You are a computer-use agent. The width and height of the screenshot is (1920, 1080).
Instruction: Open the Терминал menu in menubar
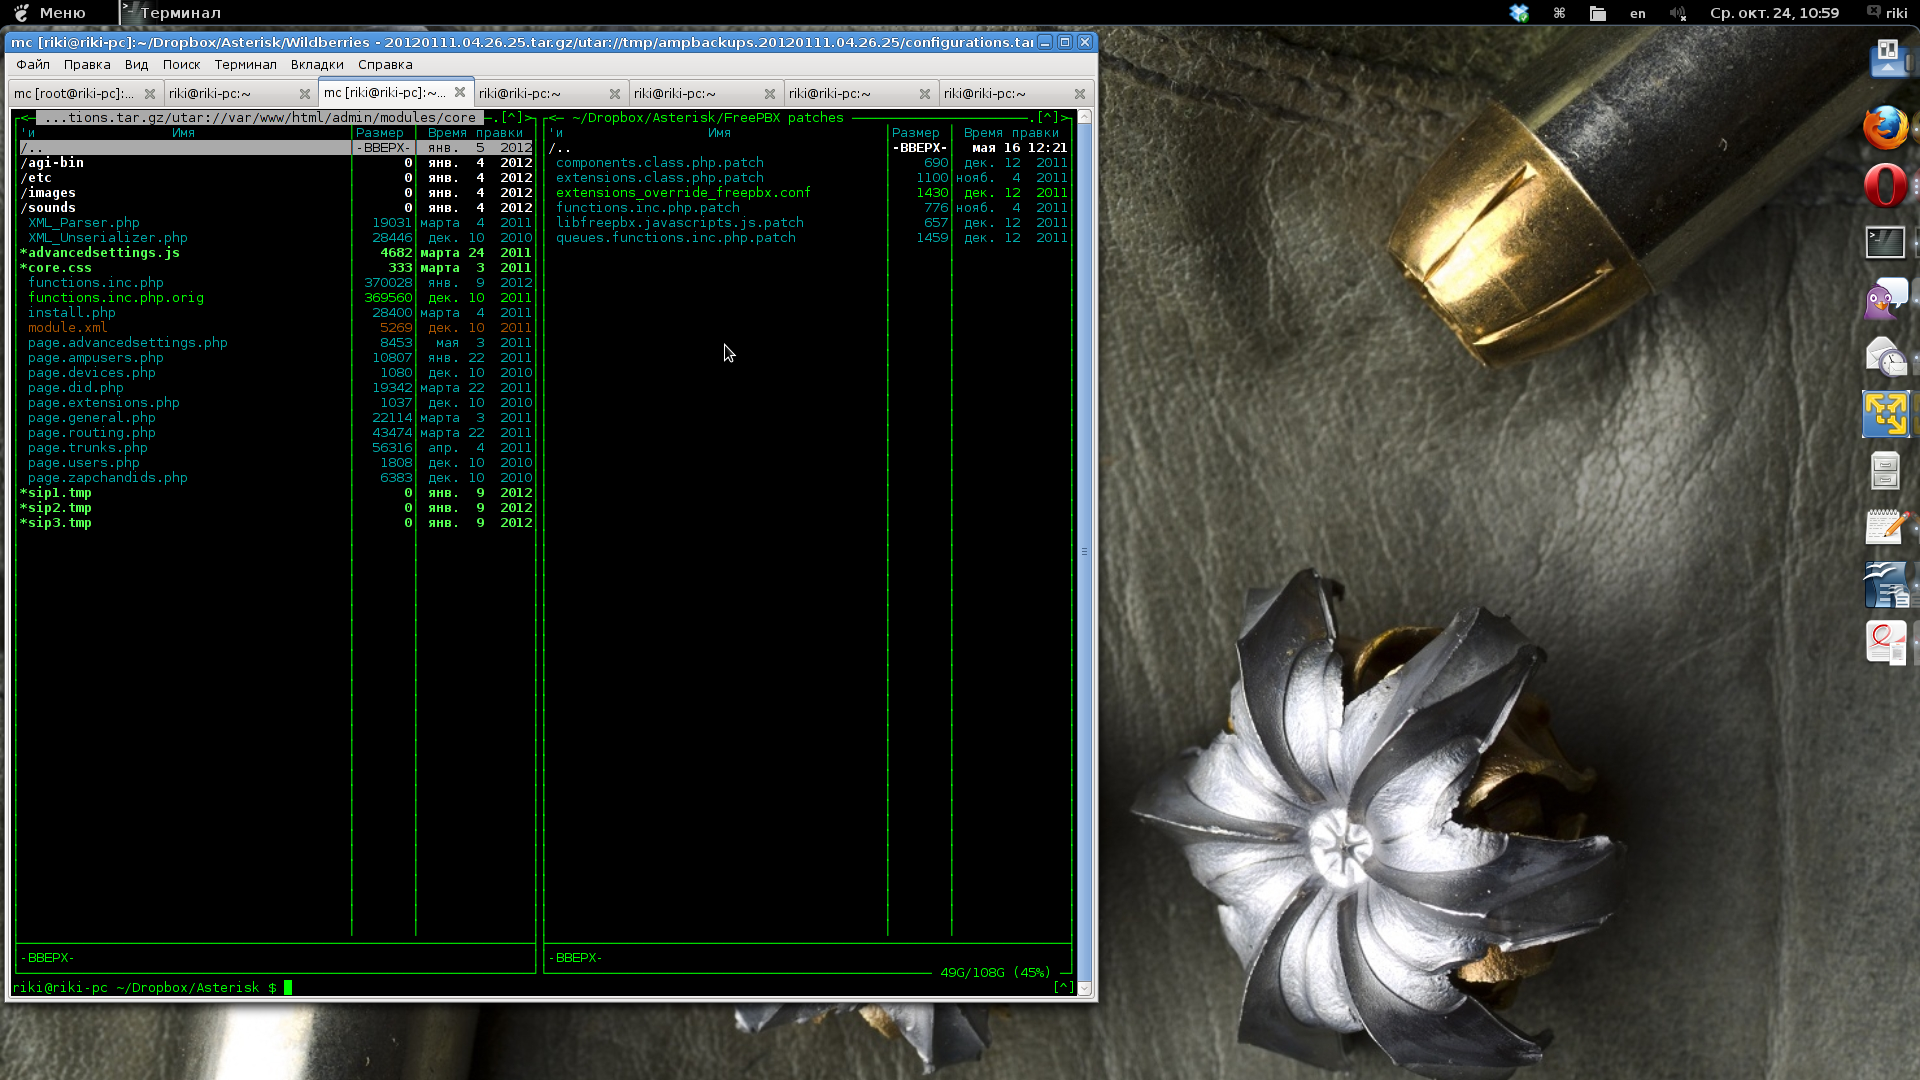click(245, 64)
